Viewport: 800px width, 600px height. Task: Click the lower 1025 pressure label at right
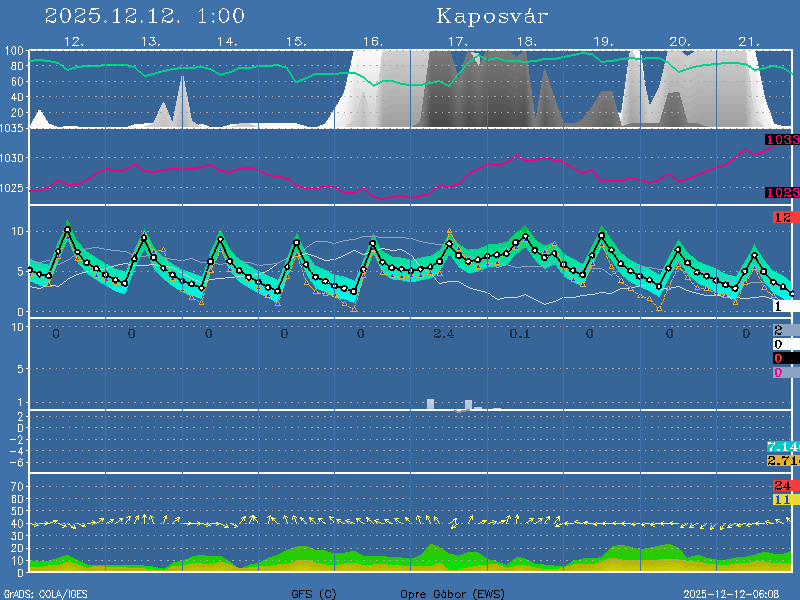click(782, 192)
